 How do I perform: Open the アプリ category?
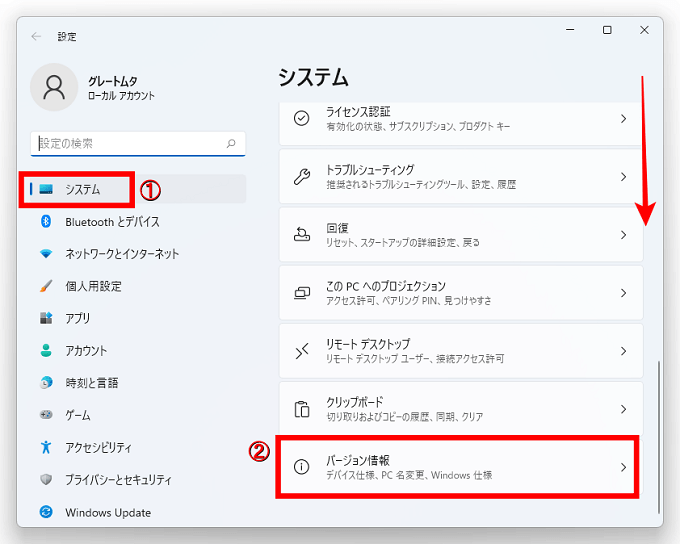pos(138,318)
